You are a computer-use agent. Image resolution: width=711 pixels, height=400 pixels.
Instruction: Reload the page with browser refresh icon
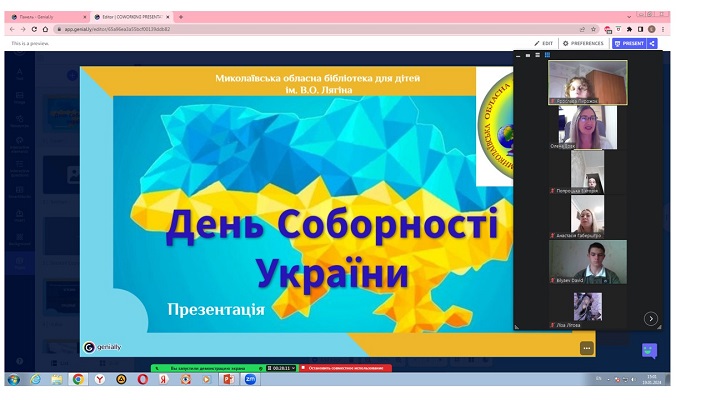pos(33,29)
